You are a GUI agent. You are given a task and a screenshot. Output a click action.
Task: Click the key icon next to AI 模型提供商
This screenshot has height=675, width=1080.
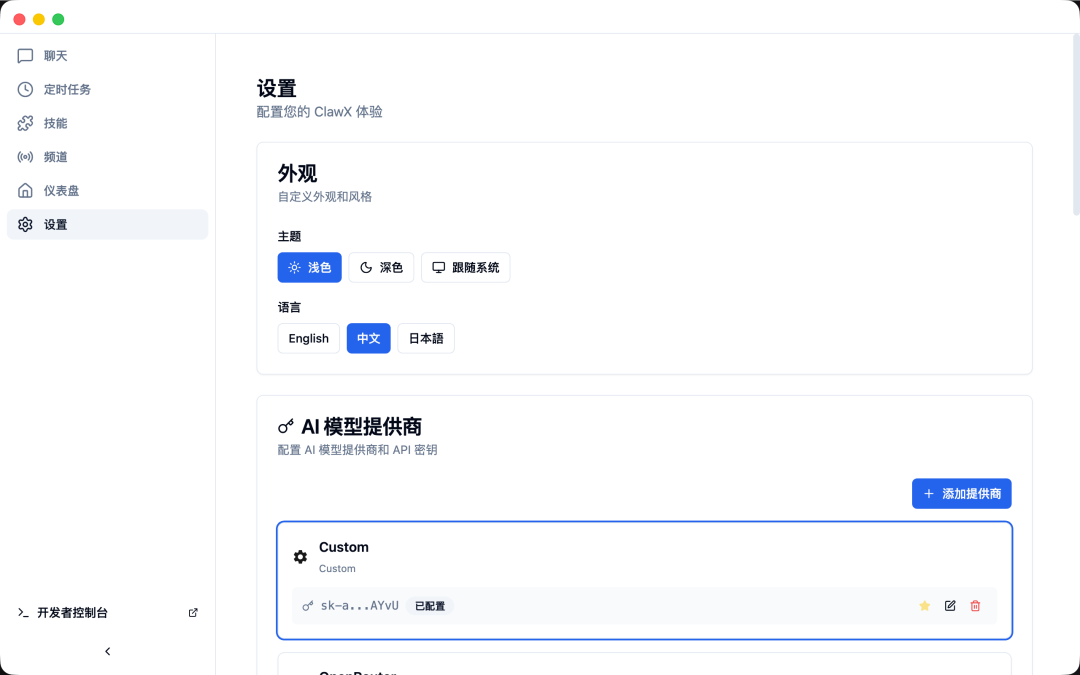click(x=286, y=428)
